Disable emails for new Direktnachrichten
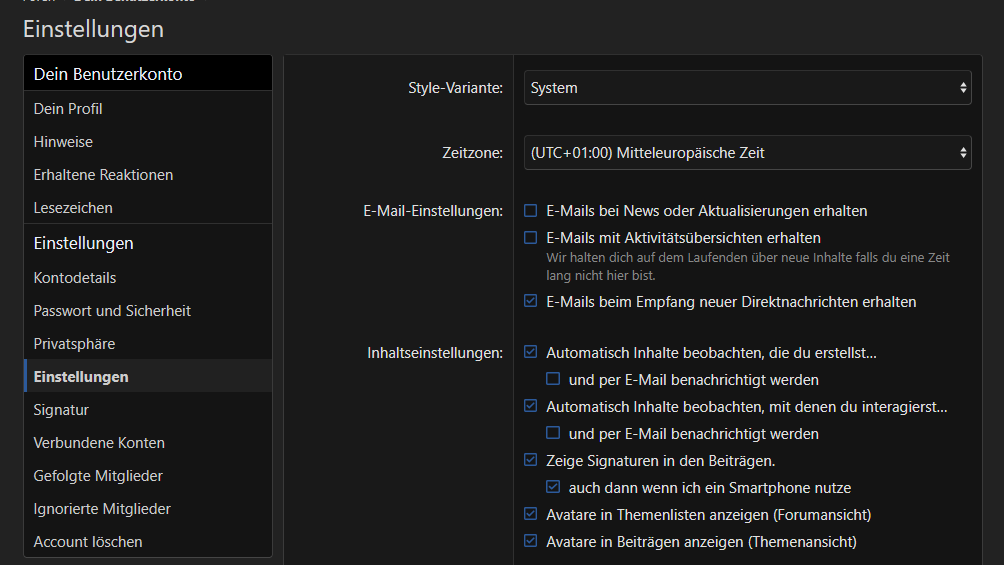This screenshot has width=1004, height=565. click(x=531, y=301)
